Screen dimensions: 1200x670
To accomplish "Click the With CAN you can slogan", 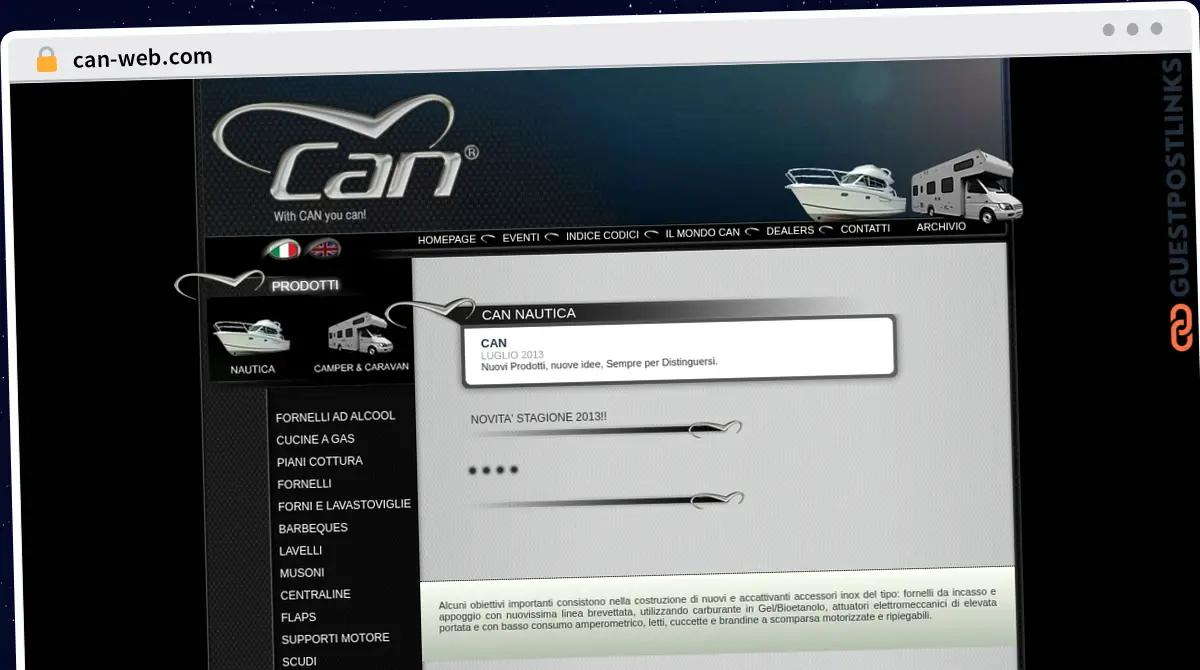I will [319, 215].
